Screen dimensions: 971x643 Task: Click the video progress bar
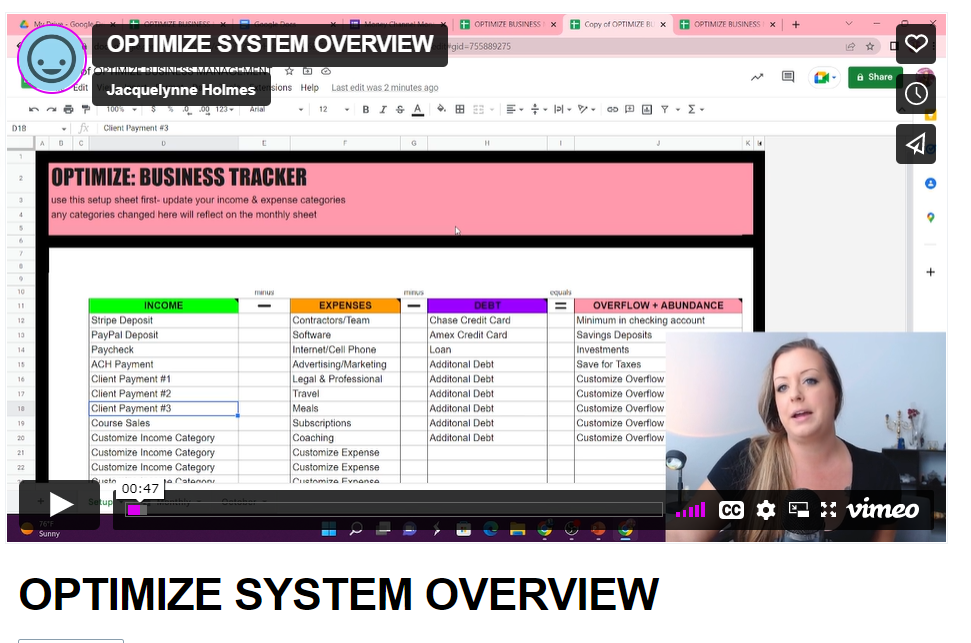point(400,510)
